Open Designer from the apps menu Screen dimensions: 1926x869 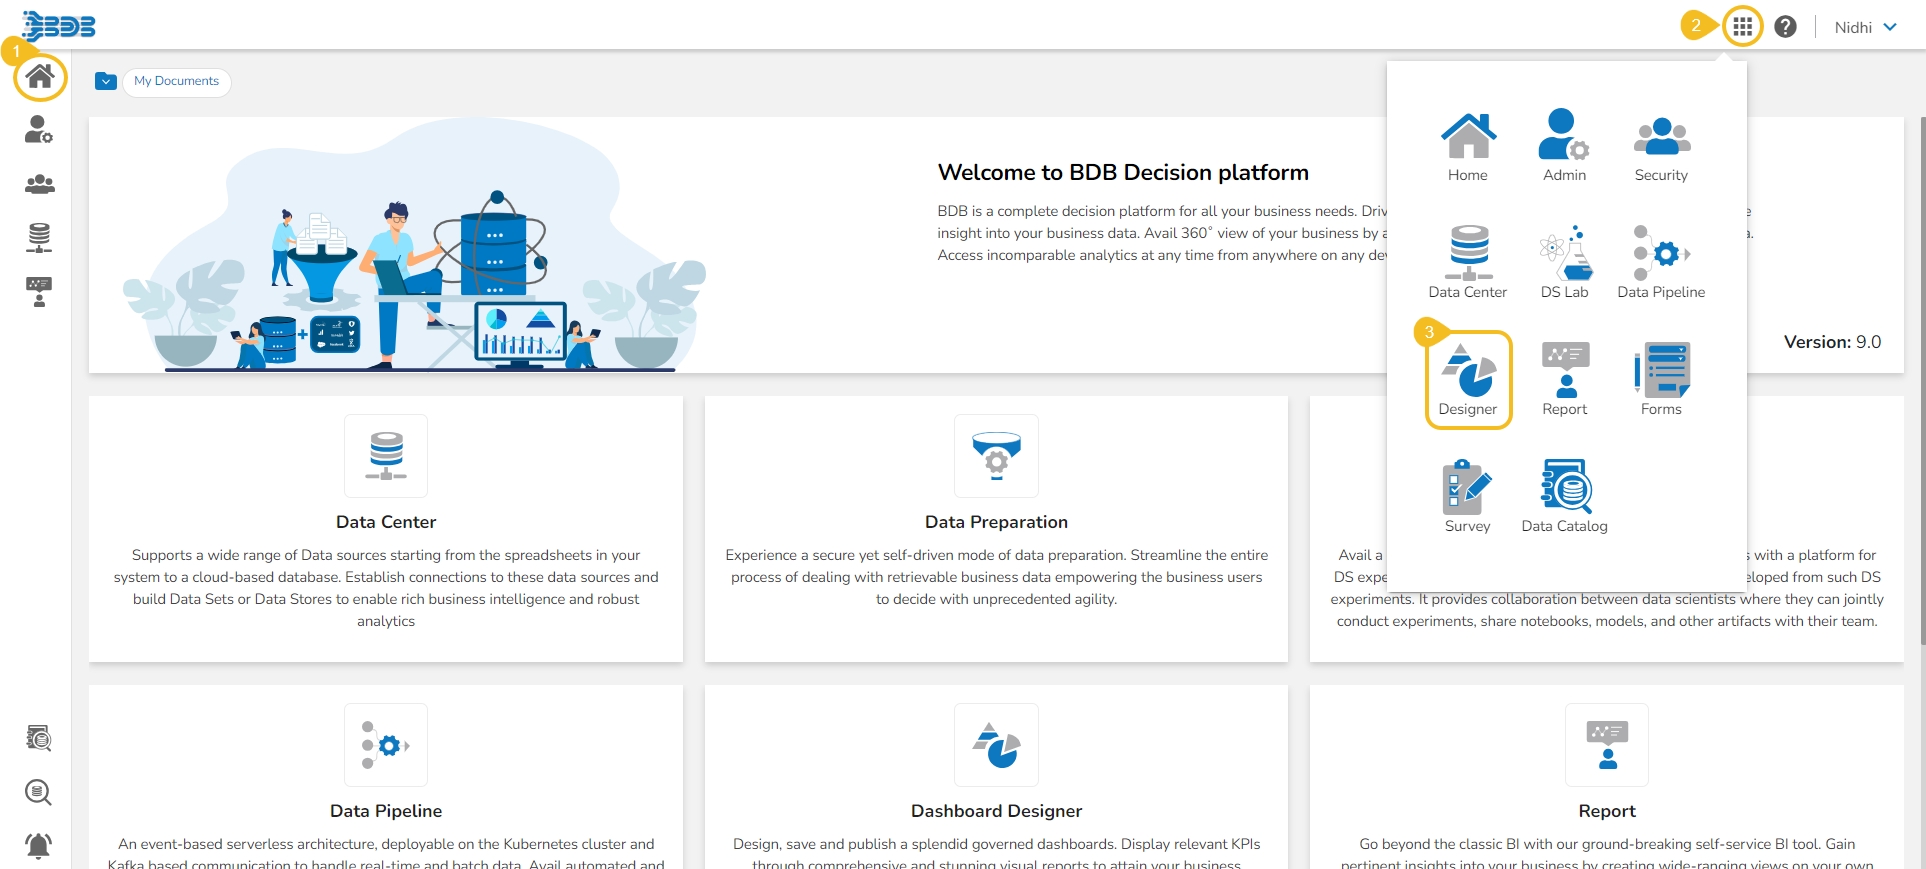(x=1467, y=381)
